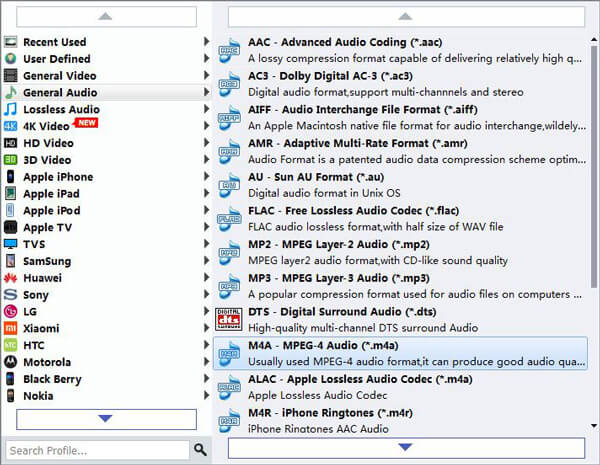Click the search magnifier icon
This screenshot has width=600, height=465.
(x=200, y=450)
